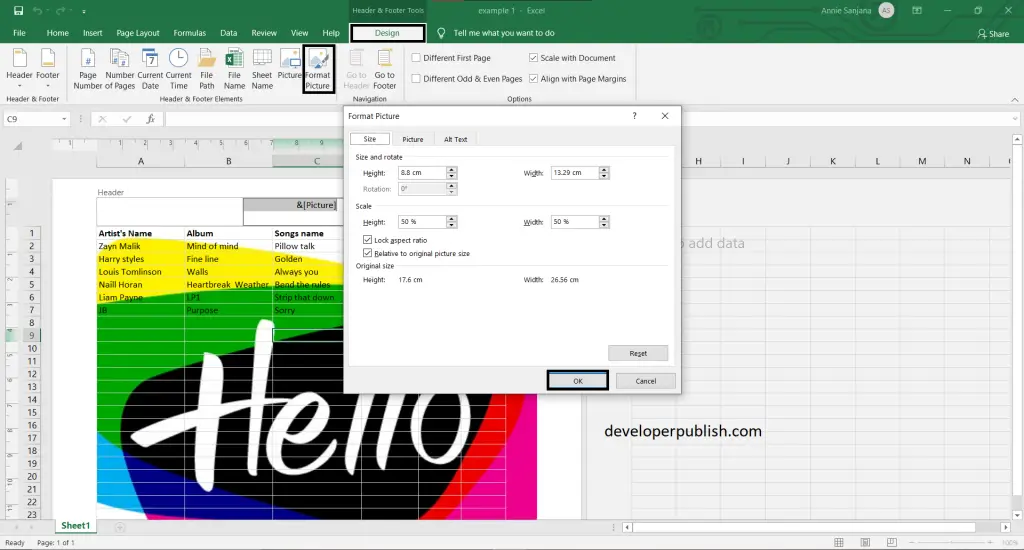Insert Current Date element

pyautogui.click(x=150, y=69)
